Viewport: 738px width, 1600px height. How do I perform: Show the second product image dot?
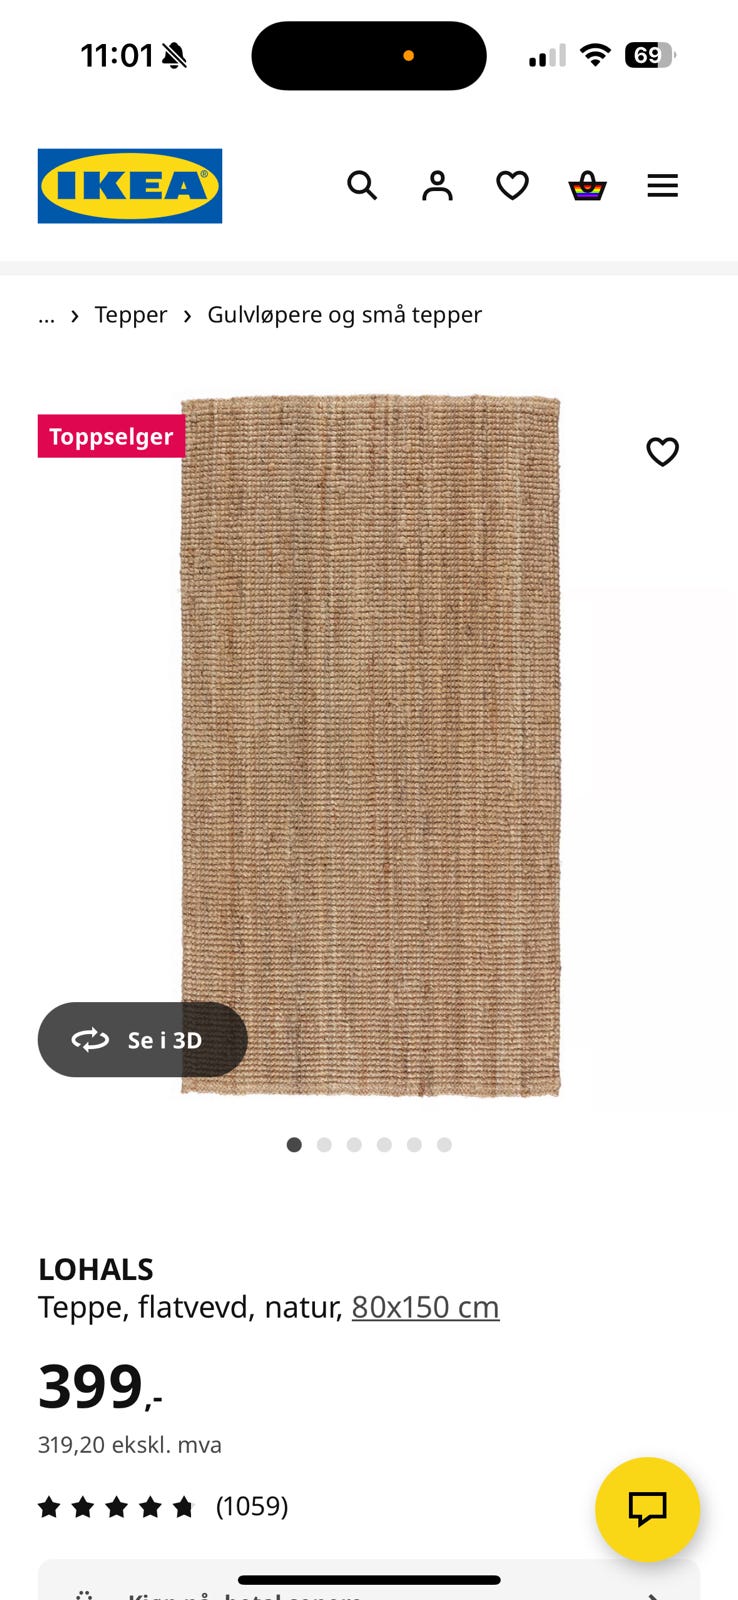pos(324,1145)
